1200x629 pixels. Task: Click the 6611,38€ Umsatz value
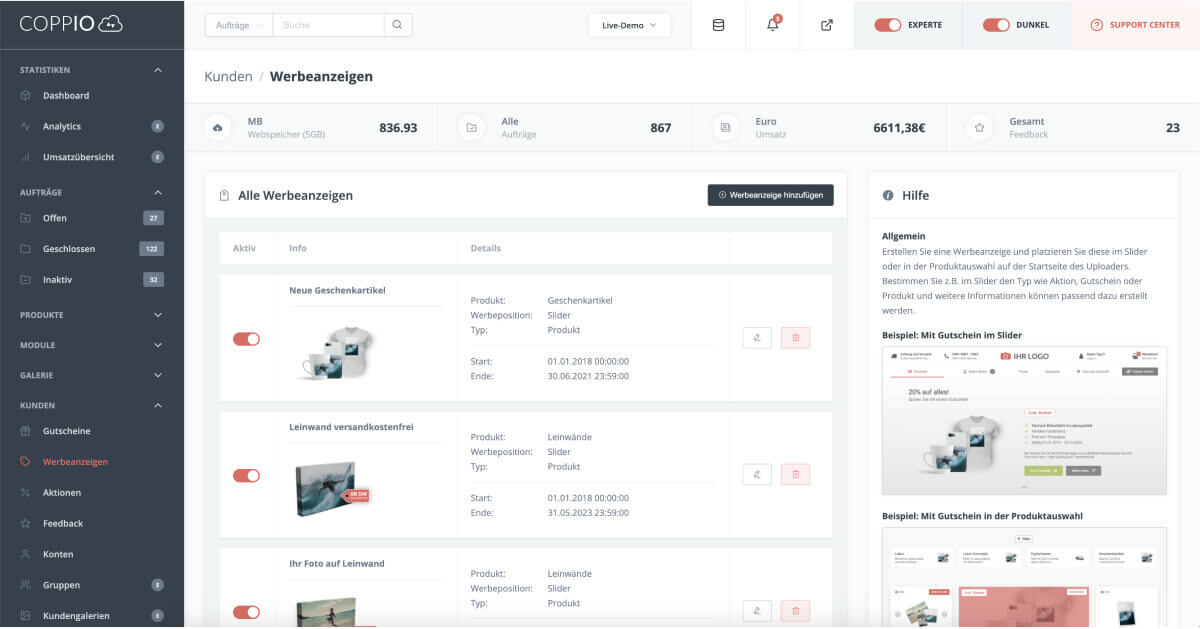tap(899, 128)
